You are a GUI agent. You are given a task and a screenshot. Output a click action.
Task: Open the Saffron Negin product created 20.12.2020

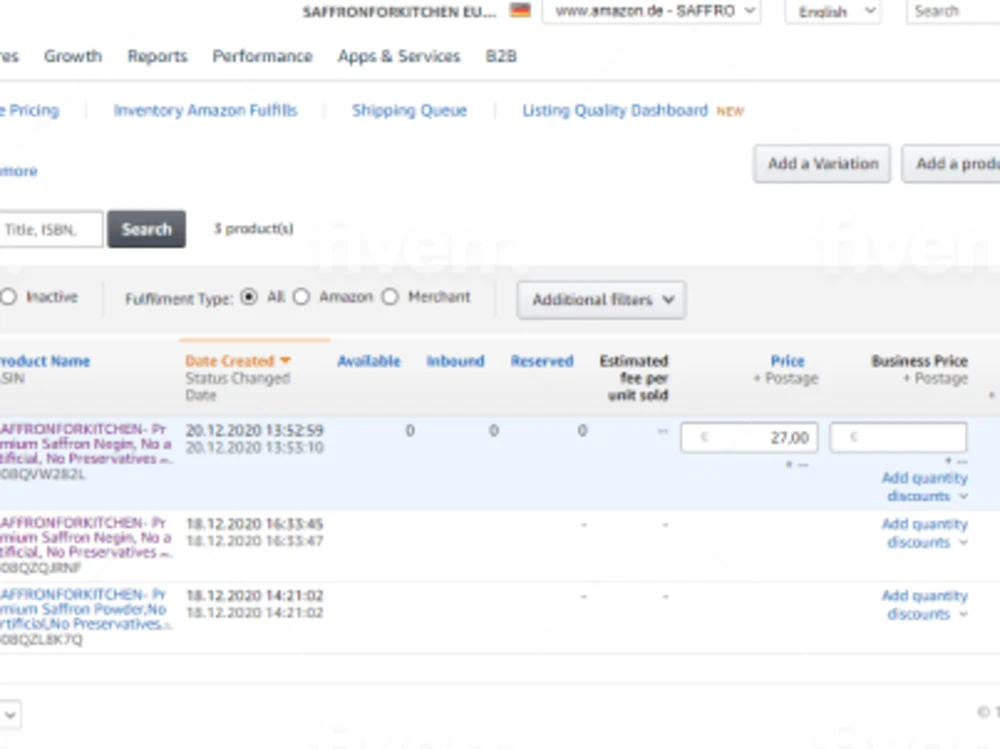click(x=85, y=443)
